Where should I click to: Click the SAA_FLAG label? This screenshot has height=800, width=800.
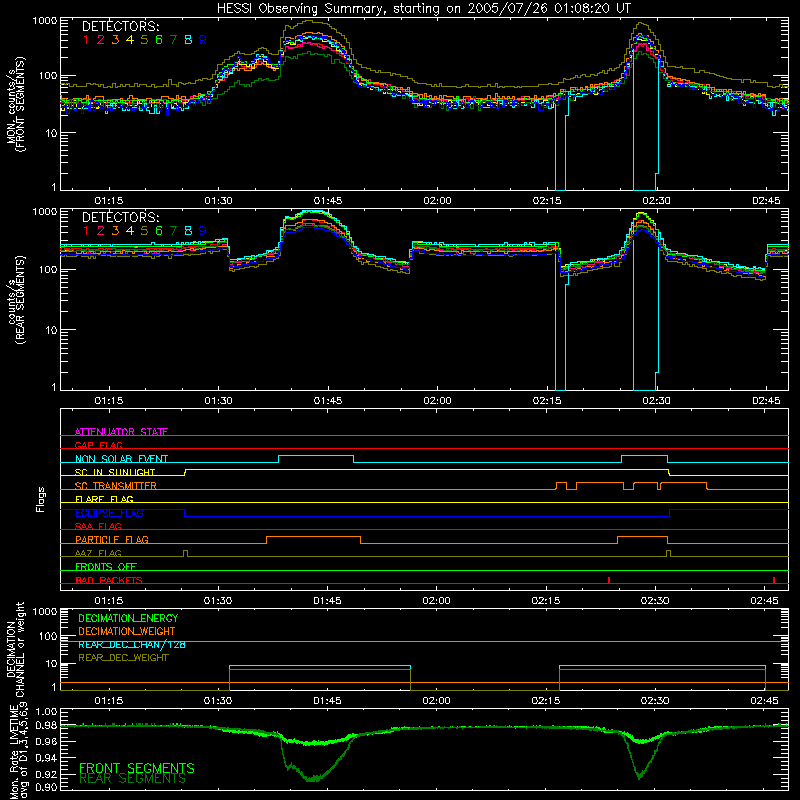pos(98,526)
